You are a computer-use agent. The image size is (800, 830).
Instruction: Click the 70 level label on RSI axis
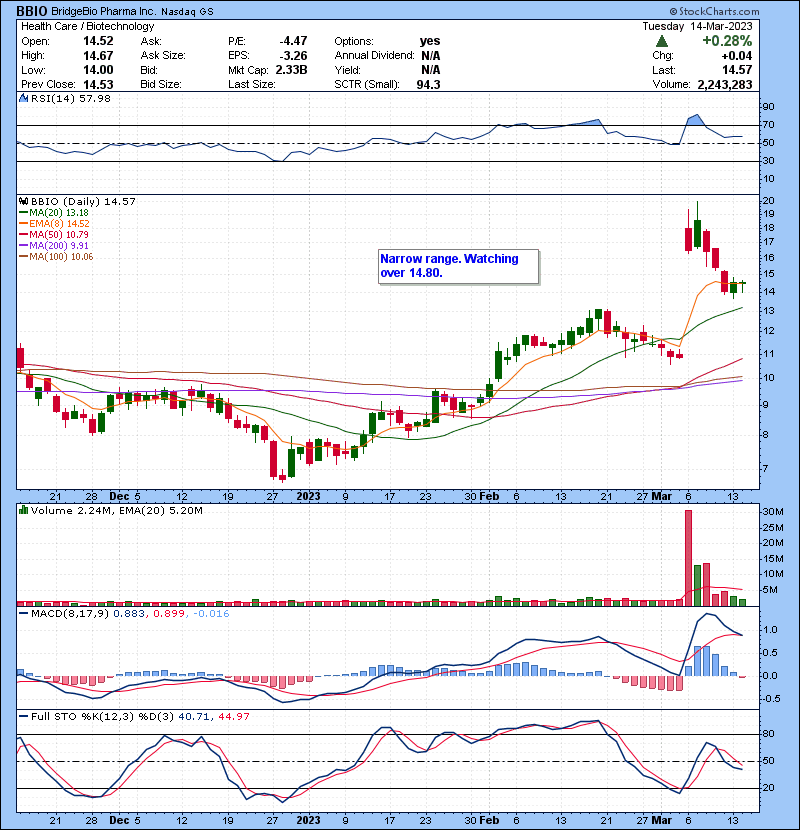[x=768, y=125]
